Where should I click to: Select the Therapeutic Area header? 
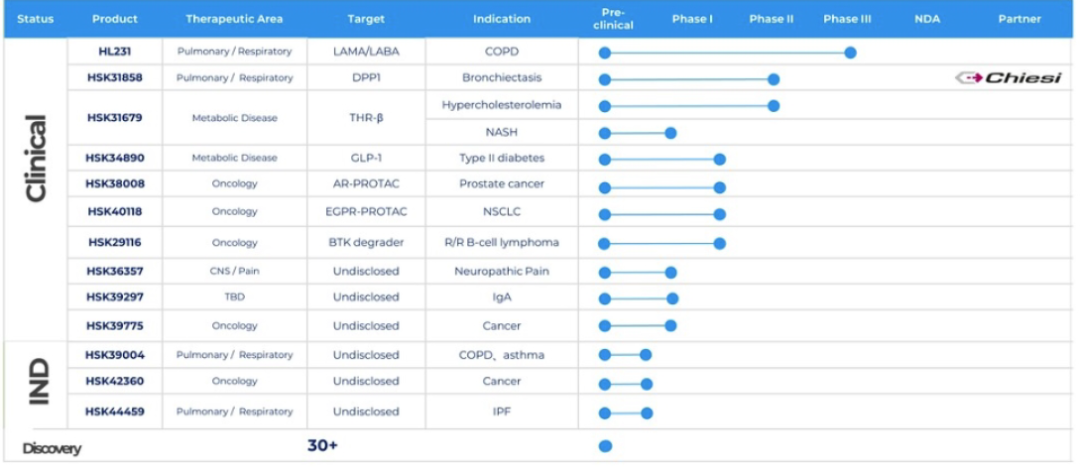pyautogui.click(x=234, y=19)
